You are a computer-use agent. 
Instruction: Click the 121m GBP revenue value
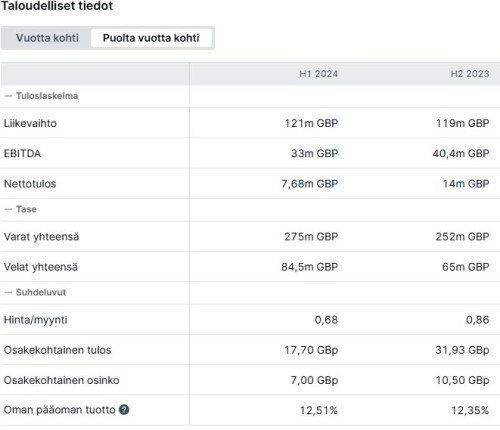311,123
